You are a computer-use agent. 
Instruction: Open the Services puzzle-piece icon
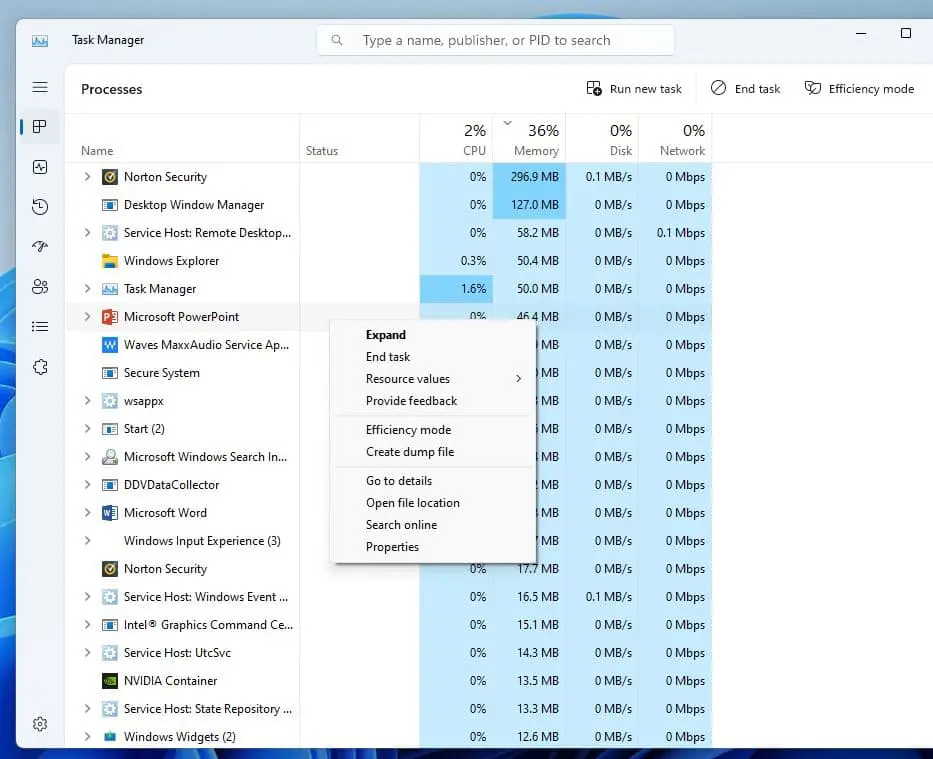tap(40, 367)
